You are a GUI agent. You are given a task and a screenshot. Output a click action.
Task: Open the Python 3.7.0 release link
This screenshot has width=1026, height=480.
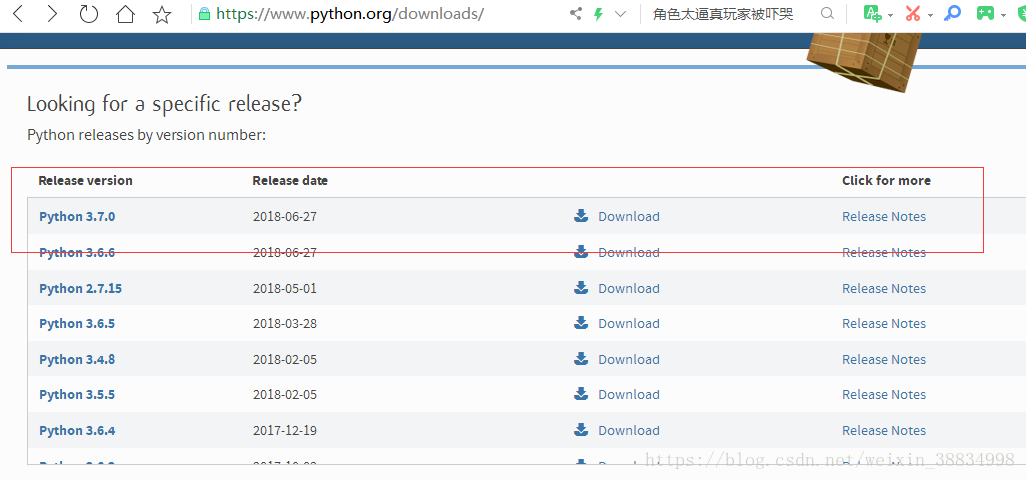[x=77, y=216]
